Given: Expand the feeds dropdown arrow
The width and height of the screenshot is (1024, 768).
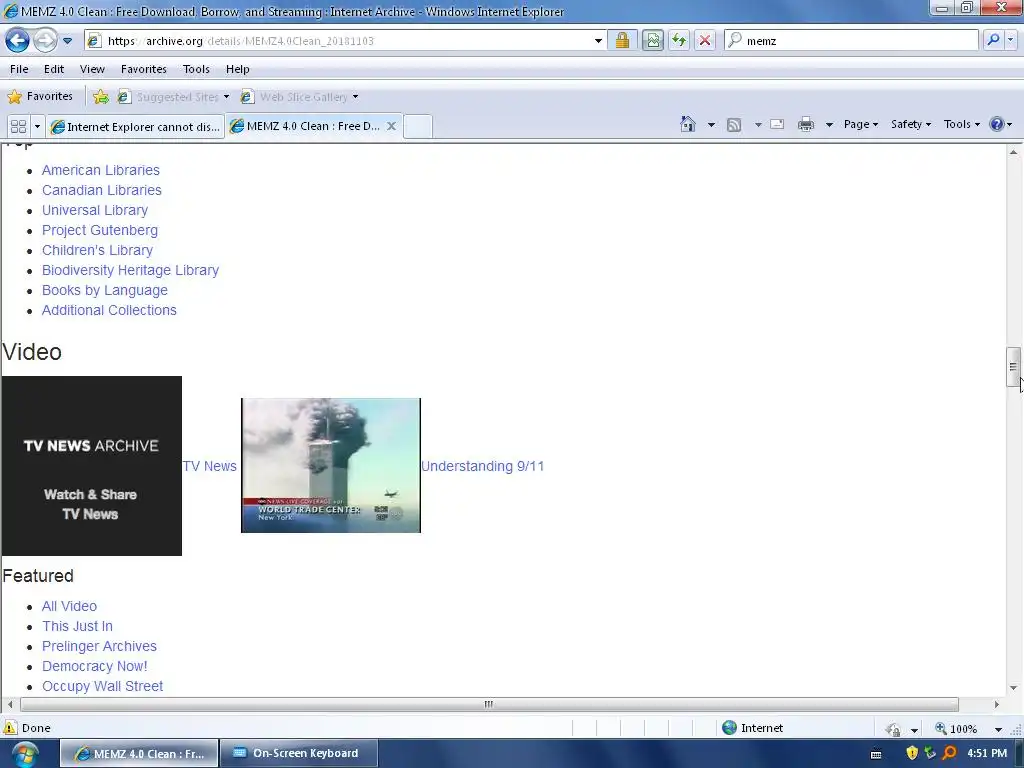Looking at the screenshot, I should coord(758,124).
